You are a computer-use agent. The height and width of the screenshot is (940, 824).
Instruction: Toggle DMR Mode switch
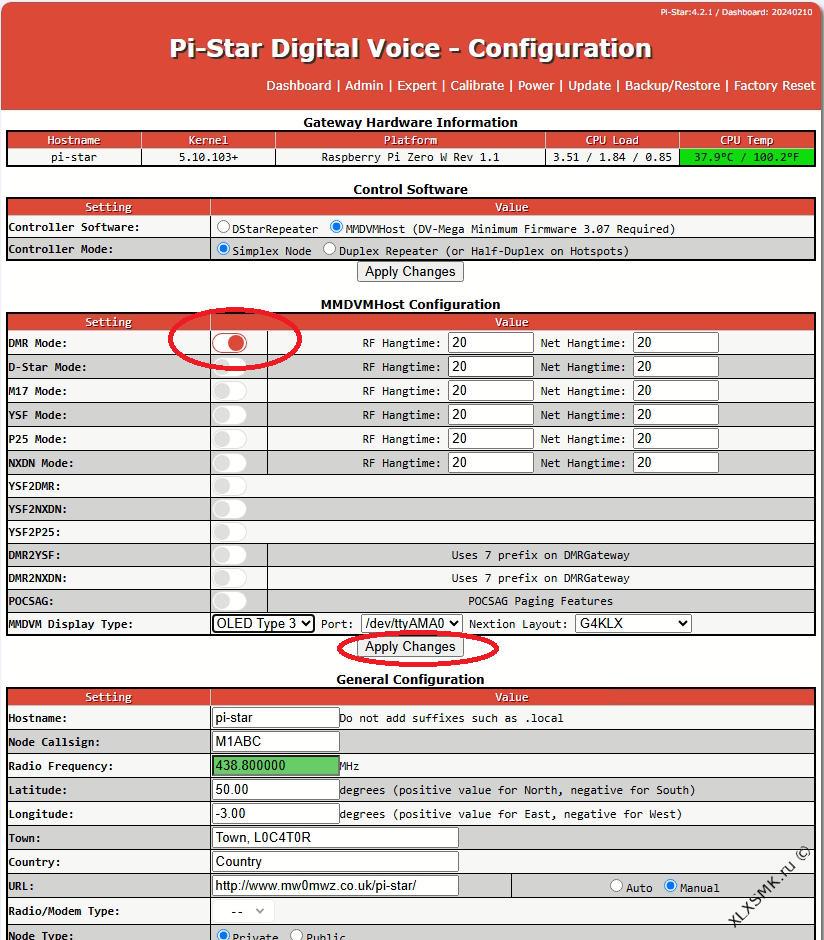coord(230,343)
